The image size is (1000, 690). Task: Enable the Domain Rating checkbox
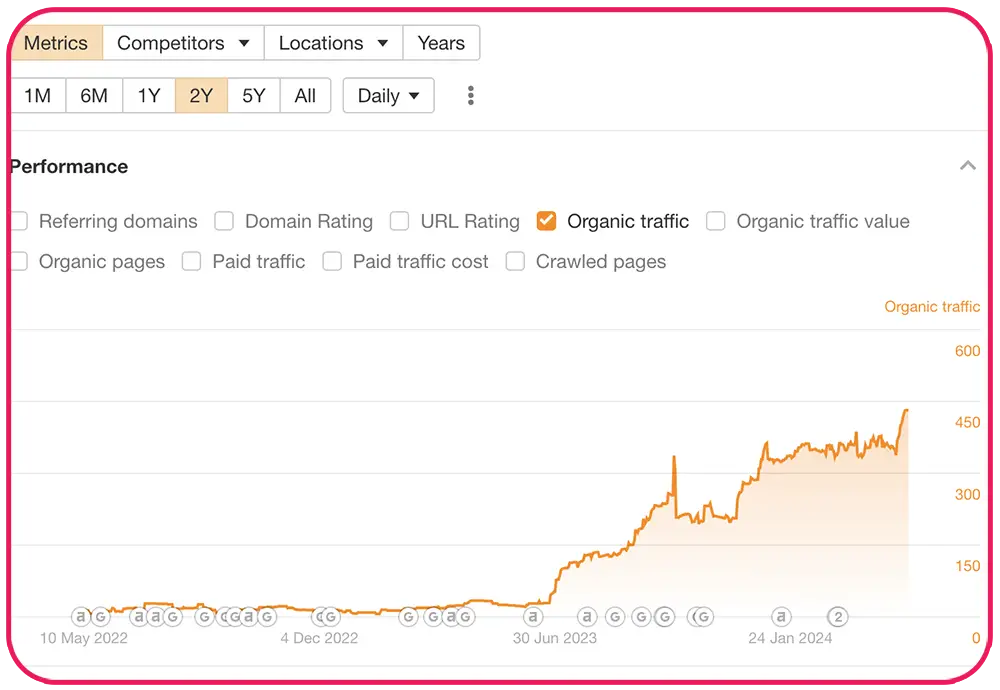click(x=224, y=221)
